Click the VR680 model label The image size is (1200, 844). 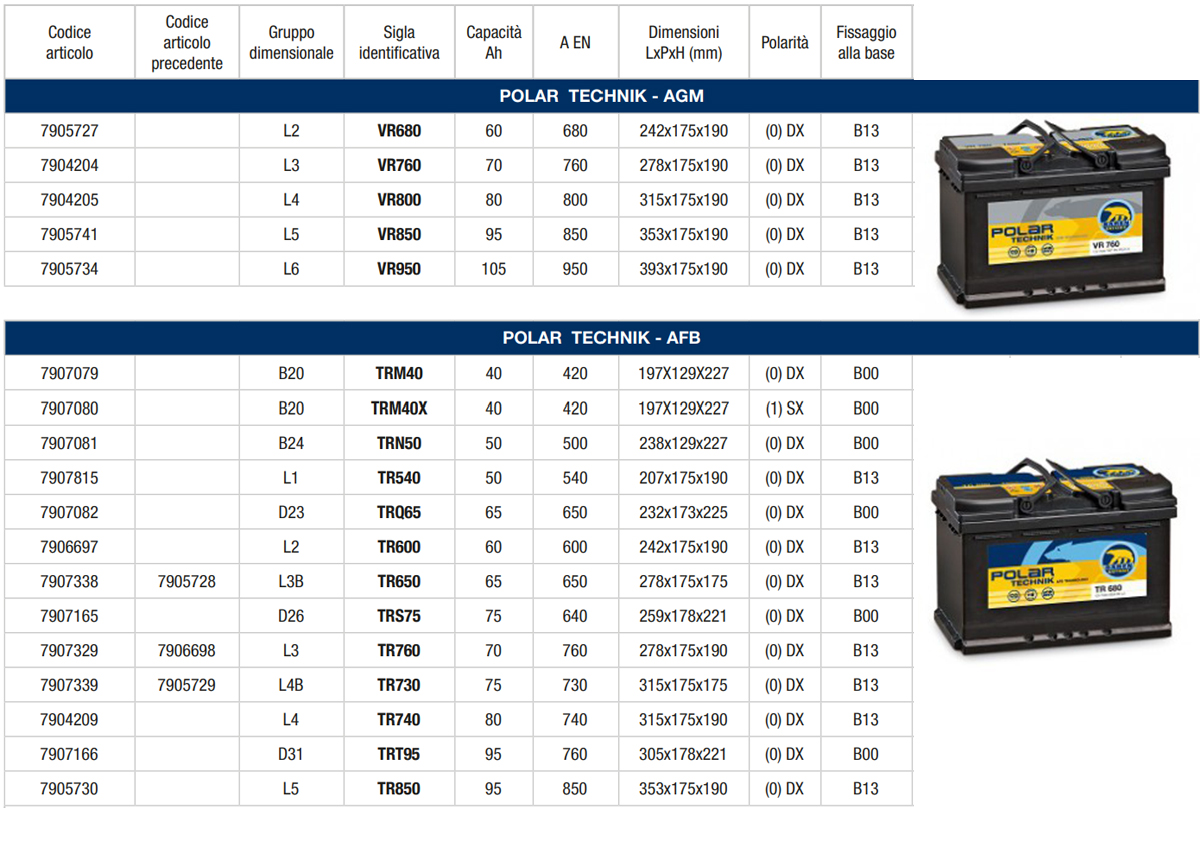[x=399, y=131]
